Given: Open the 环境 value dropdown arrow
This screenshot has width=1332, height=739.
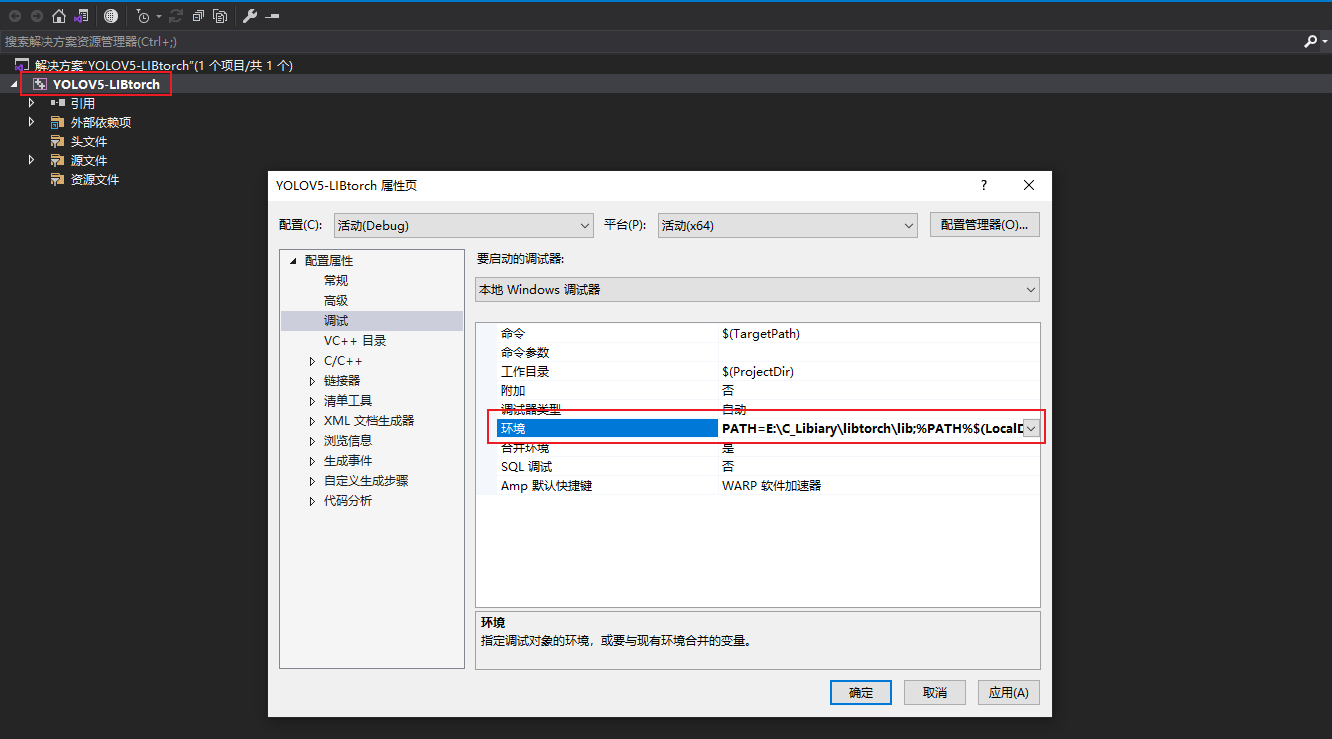Looking at the screenshot, I should coord(1032,428).
